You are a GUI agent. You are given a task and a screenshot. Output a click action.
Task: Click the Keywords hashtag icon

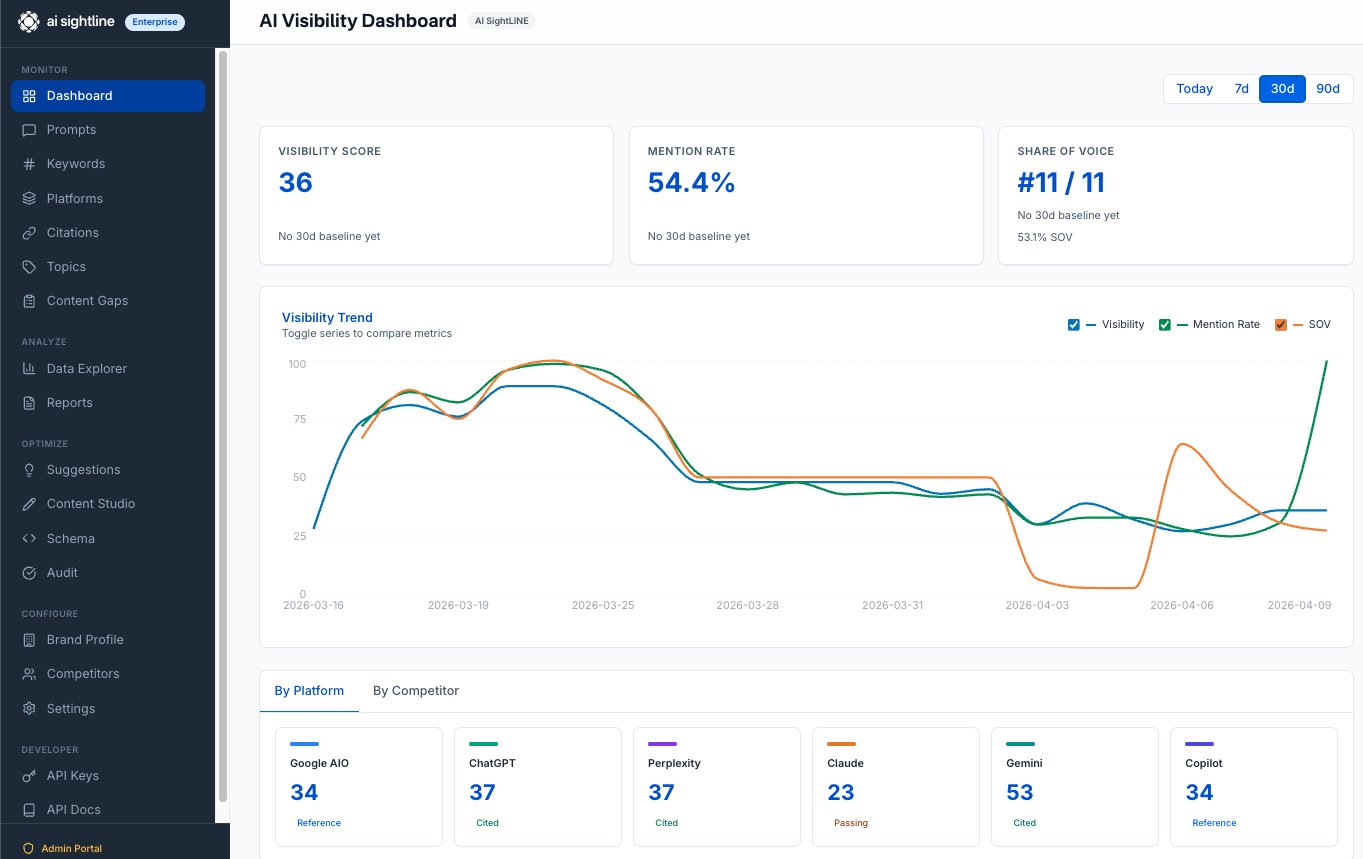pyautogui.click(x=29, y=164)
